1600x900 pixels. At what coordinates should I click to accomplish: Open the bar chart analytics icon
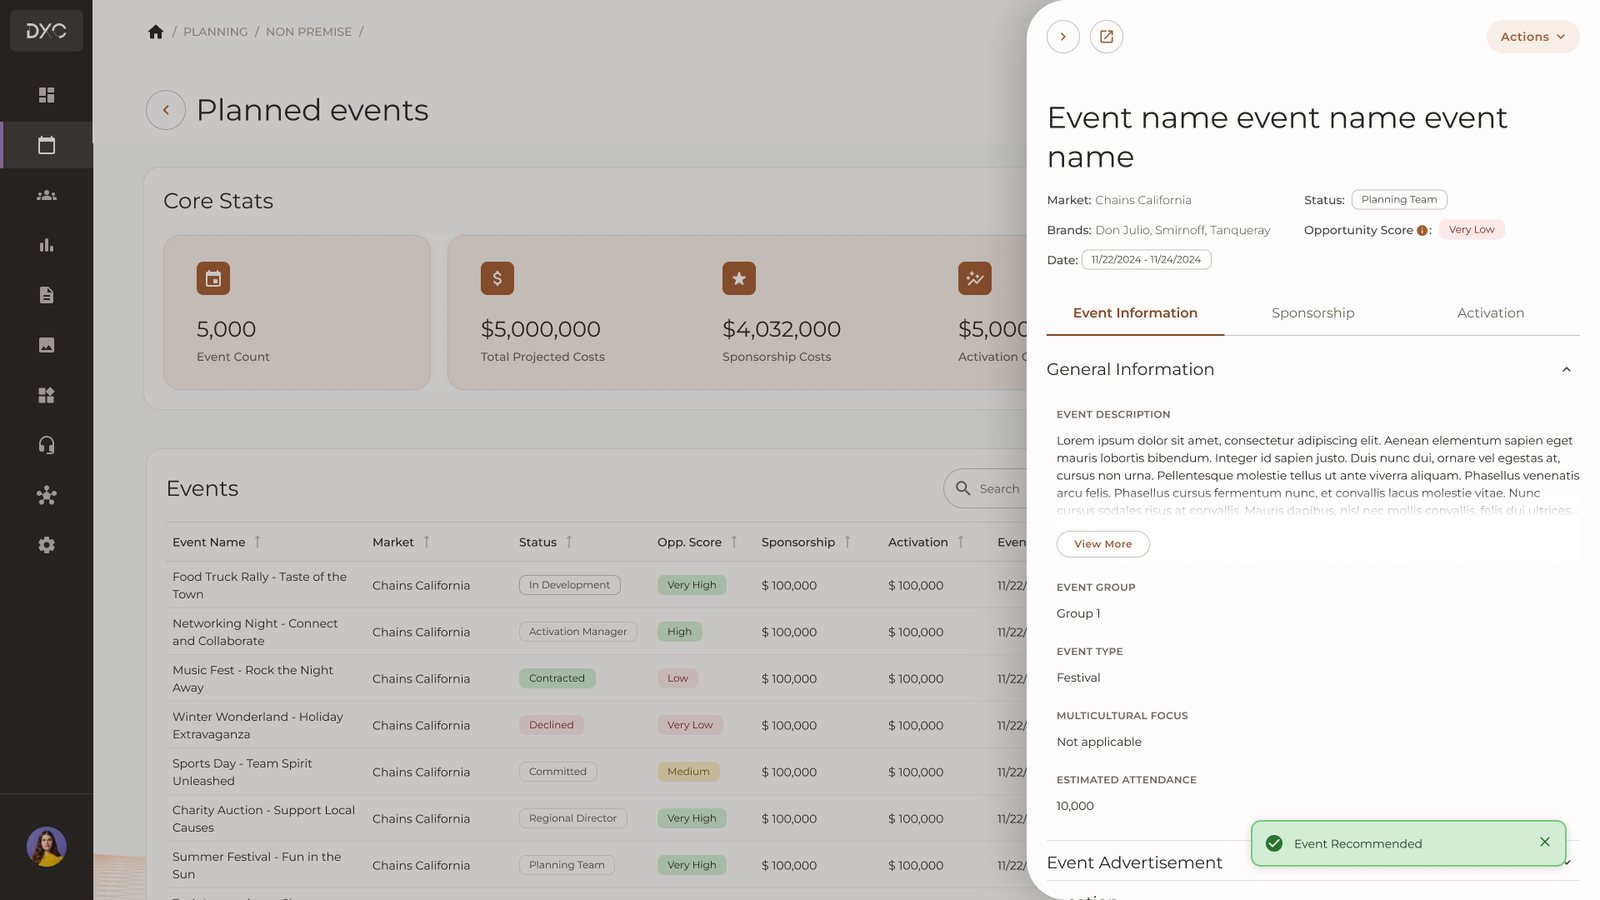pos(46,245)
